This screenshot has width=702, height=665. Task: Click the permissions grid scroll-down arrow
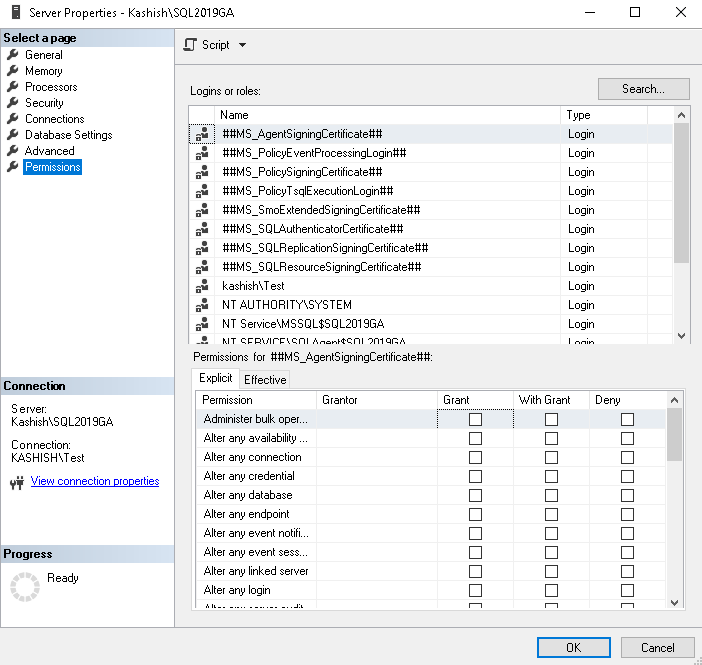(x=674, y=602)
